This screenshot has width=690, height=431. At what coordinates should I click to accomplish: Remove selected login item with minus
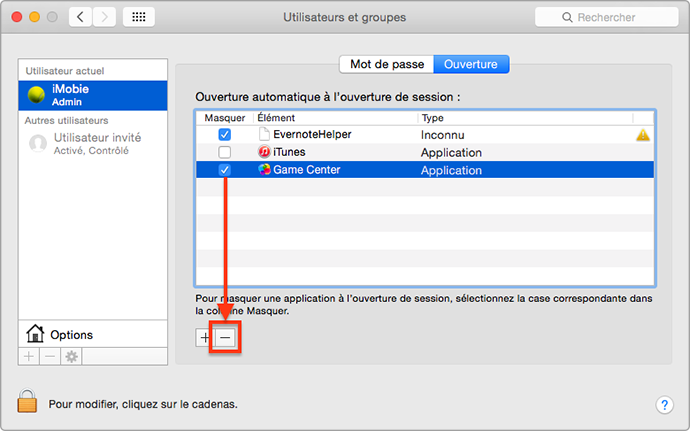(225, 338)
